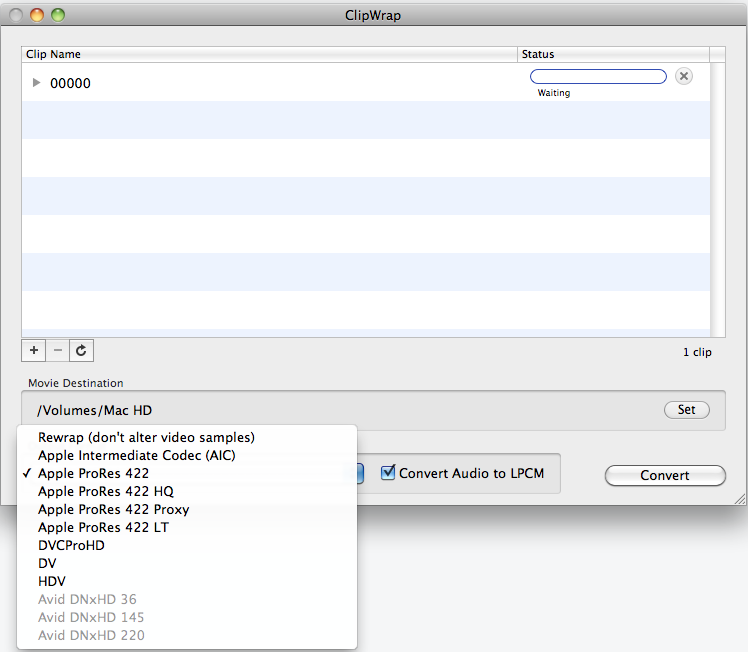Click the Clip Name column header
Viewport: 748px width, 652px height.
point(270,54)
